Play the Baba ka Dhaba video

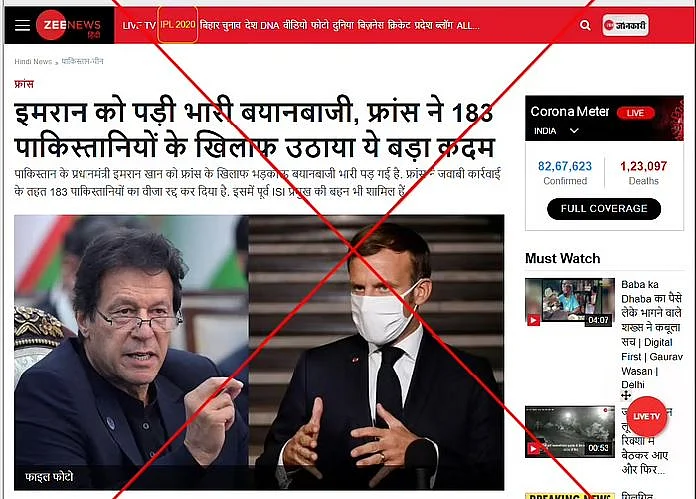[x=570, y=302]
